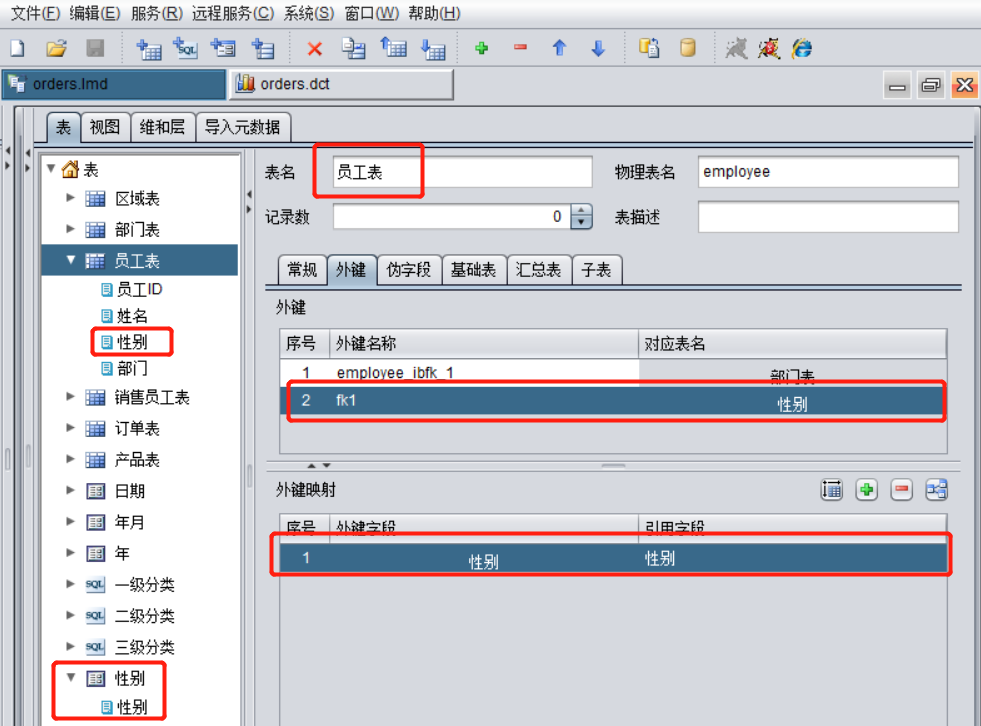Switch to the 汇总表 tab
The width and height of the screenshot is (981, 726).
point(539,270)
